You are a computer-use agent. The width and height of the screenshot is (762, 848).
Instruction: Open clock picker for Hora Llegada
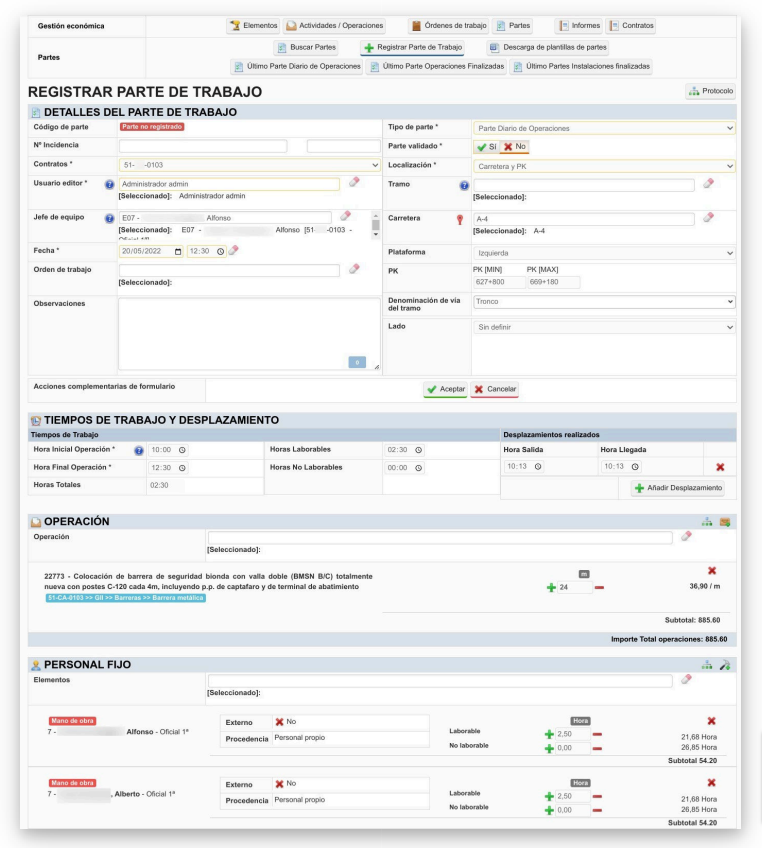click(635, 467)
